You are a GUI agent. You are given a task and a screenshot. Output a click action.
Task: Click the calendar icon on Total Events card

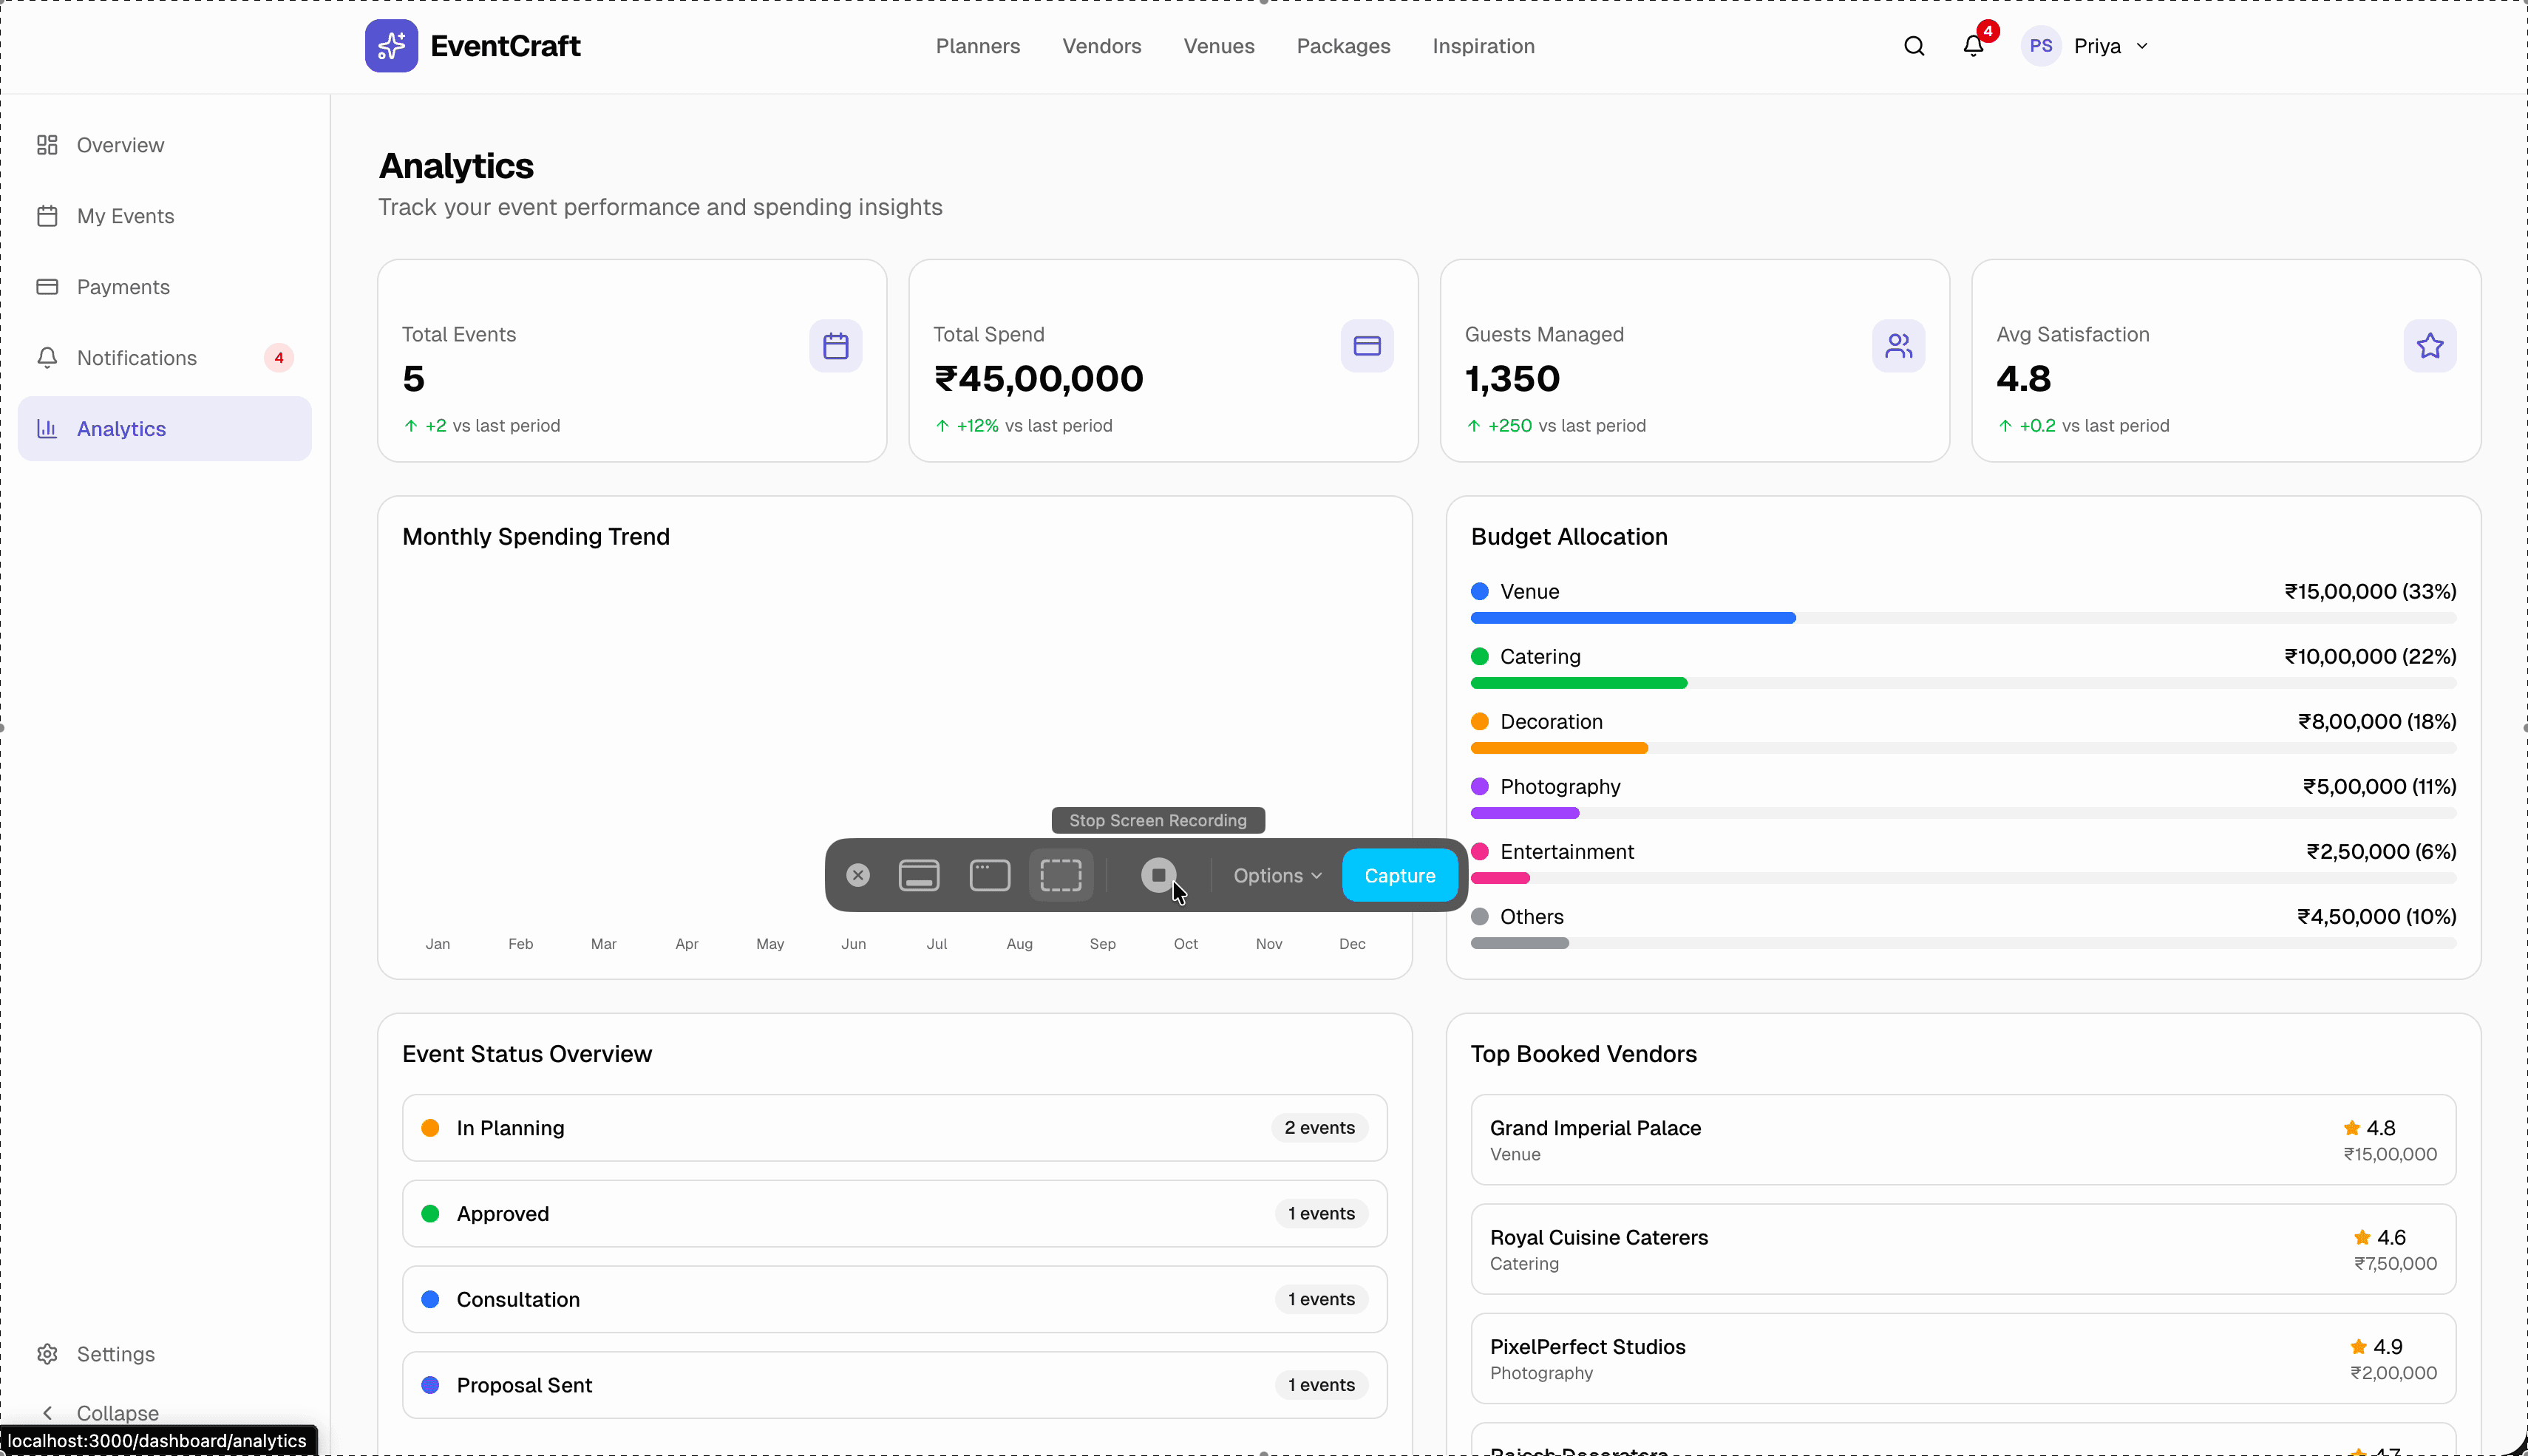tap(836, 346)
